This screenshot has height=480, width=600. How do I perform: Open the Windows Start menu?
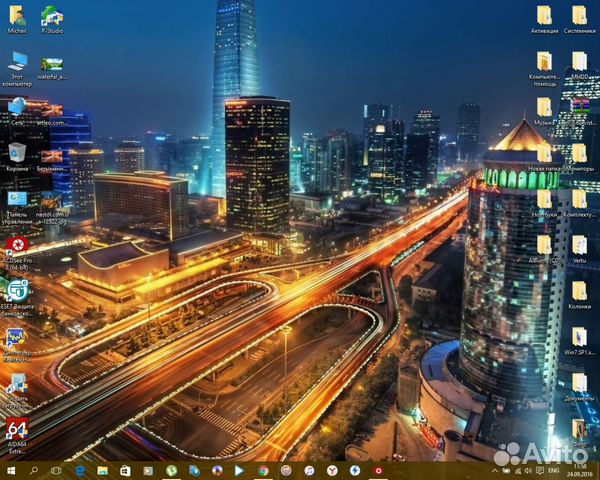click(x=11, y=470)
